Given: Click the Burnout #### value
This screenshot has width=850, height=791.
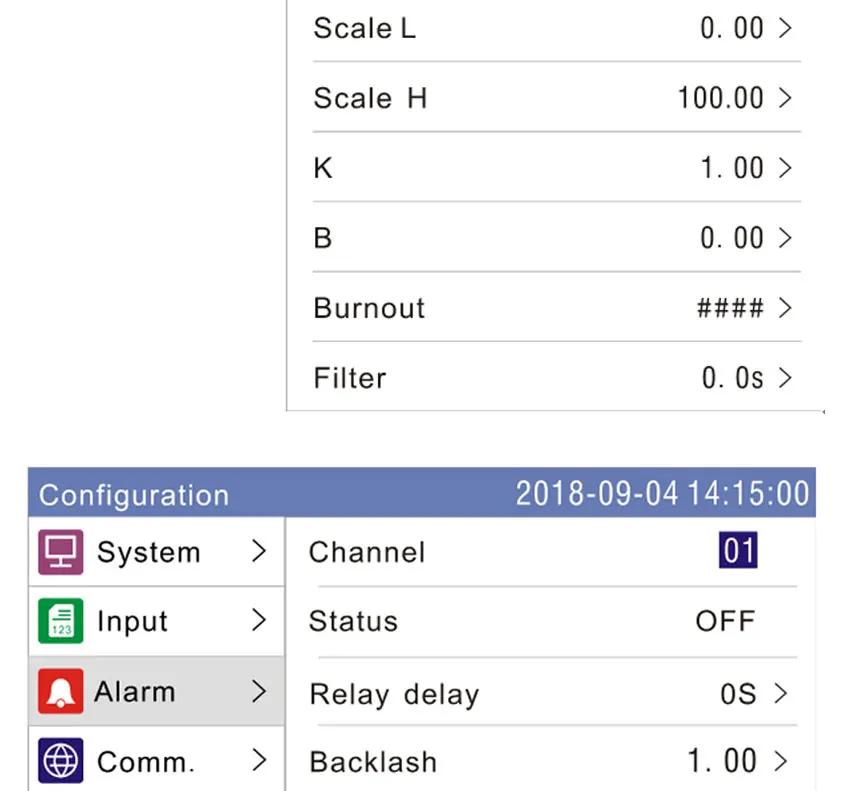Looking at the screenshot, I should click(x=730, y=308).
